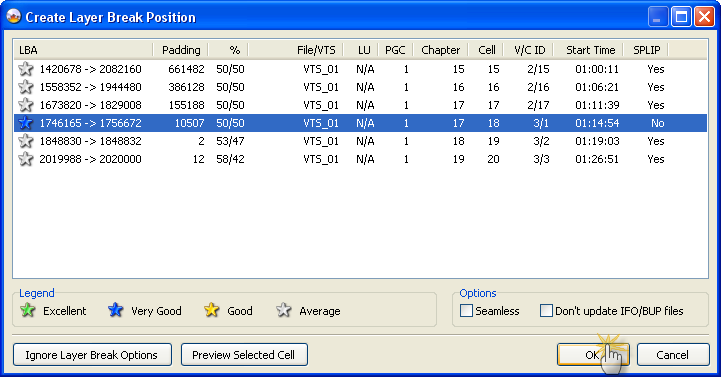
Task: Click the green Excellent star in Legend
Action: point(28,310)
